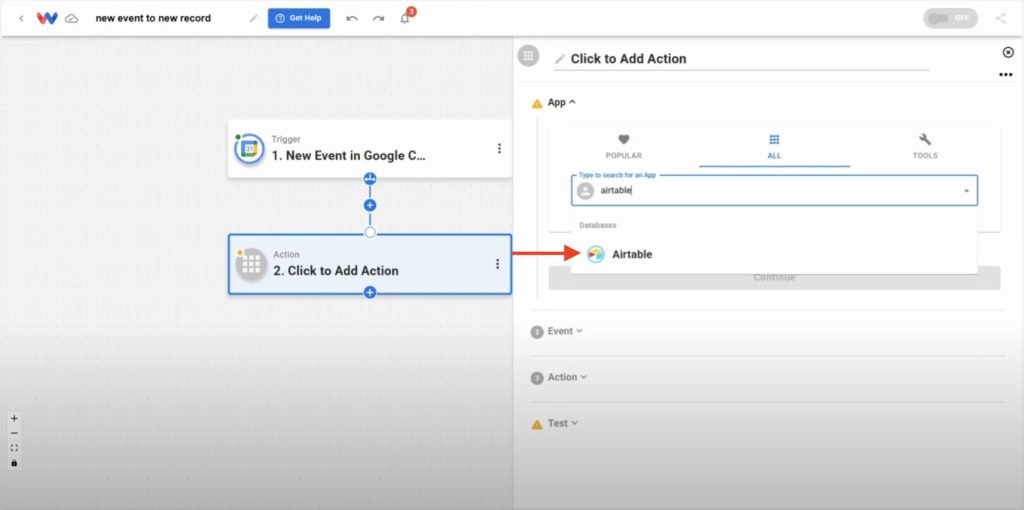Click the move handle under the trigger step

coord(370,178)
